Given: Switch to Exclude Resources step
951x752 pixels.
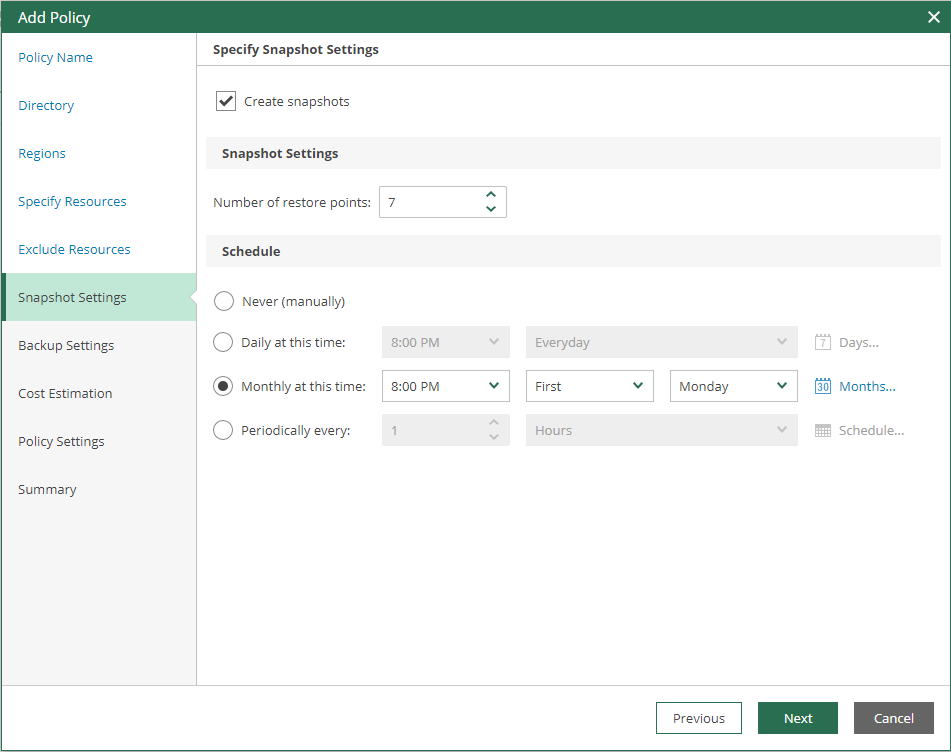Looking at the screenshot, I should (x=74, y=249).
